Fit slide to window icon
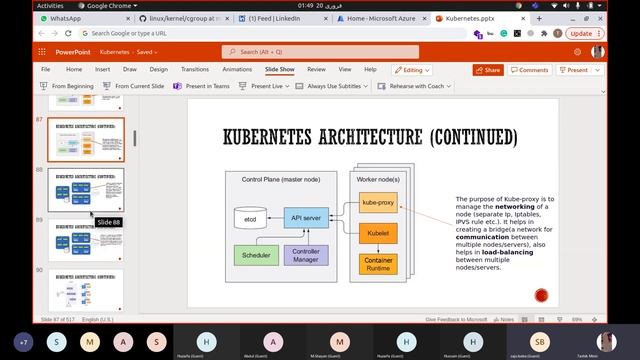Viewport: 640px width, 360px height. (x=594, y=319)
